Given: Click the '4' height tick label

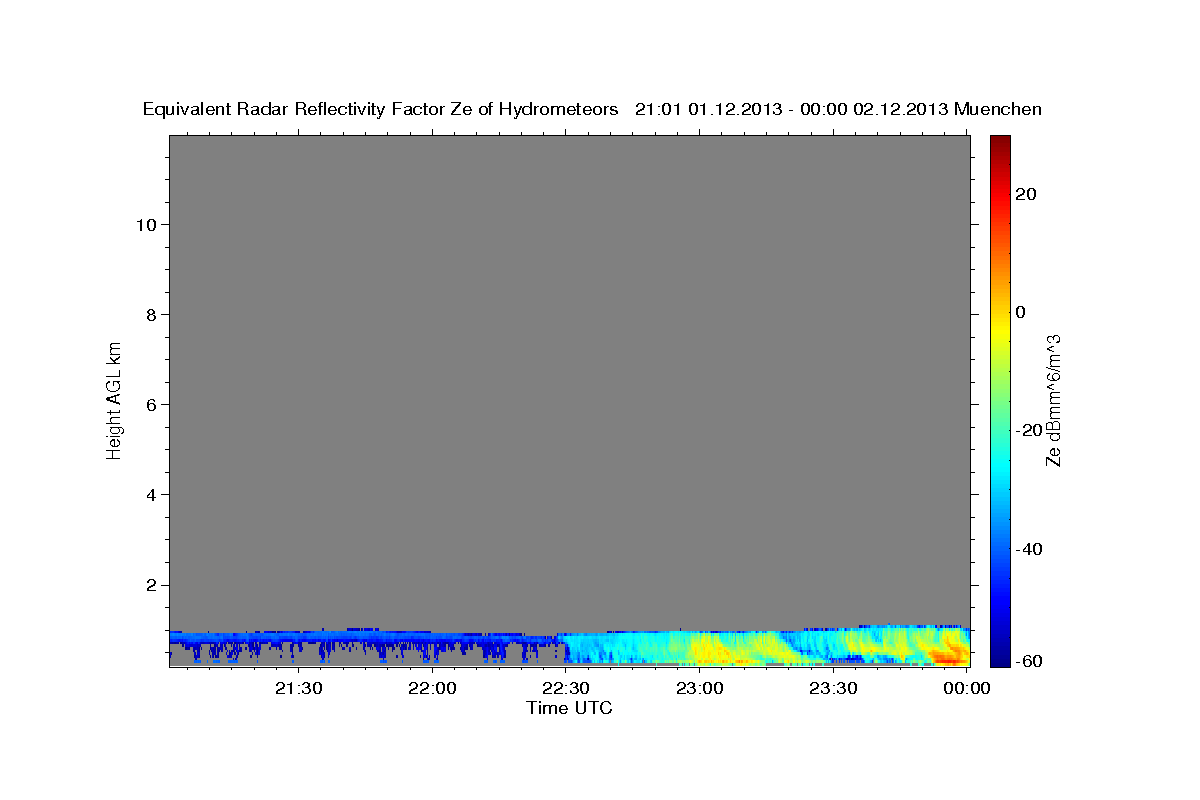Looking at the screenshot, I should pyautogui.click(x=152, y=495).
